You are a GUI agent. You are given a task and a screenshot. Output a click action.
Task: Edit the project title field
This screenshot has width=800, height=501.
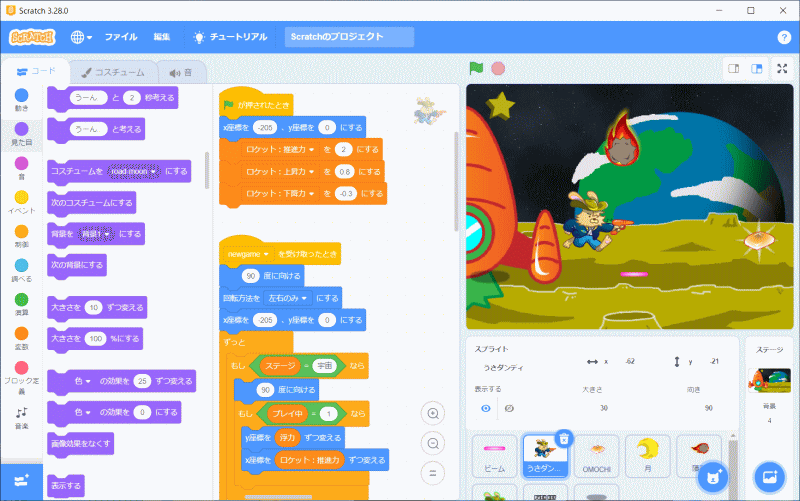[x=349, y=37]
